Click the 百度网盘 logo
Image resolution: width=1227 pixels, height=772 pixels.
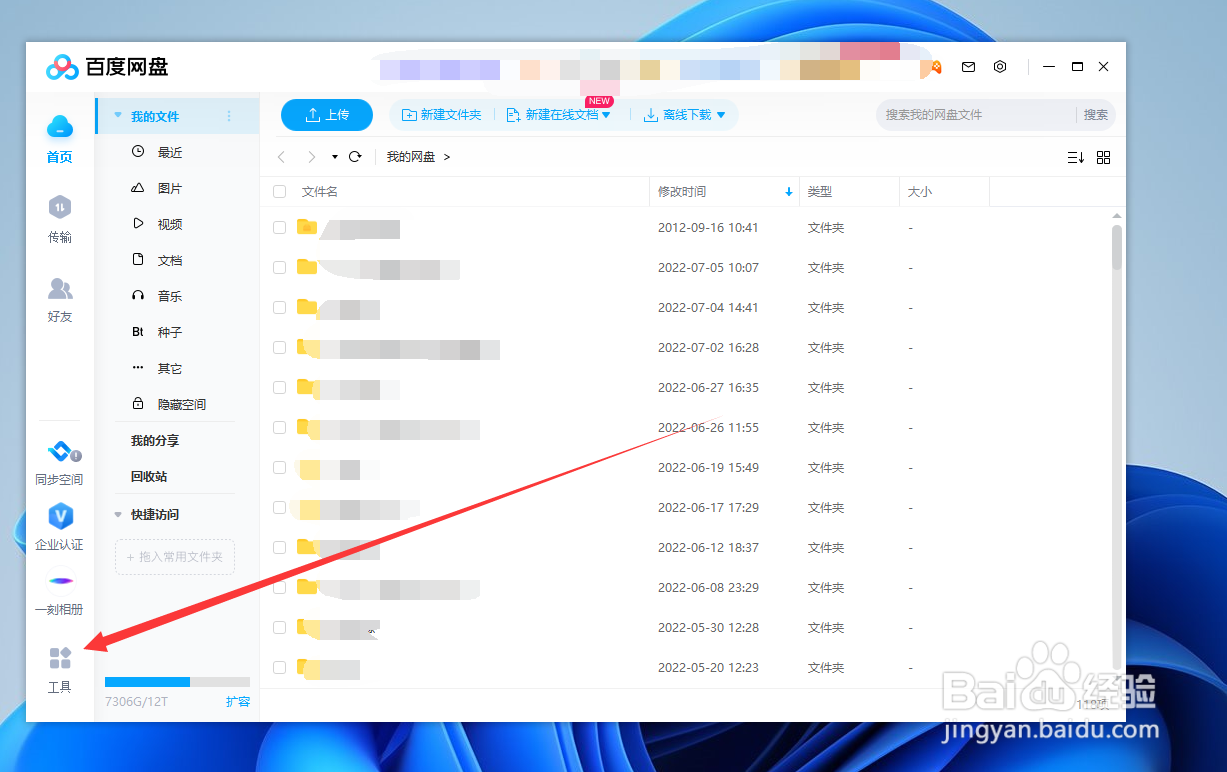(x=107, y=67)
